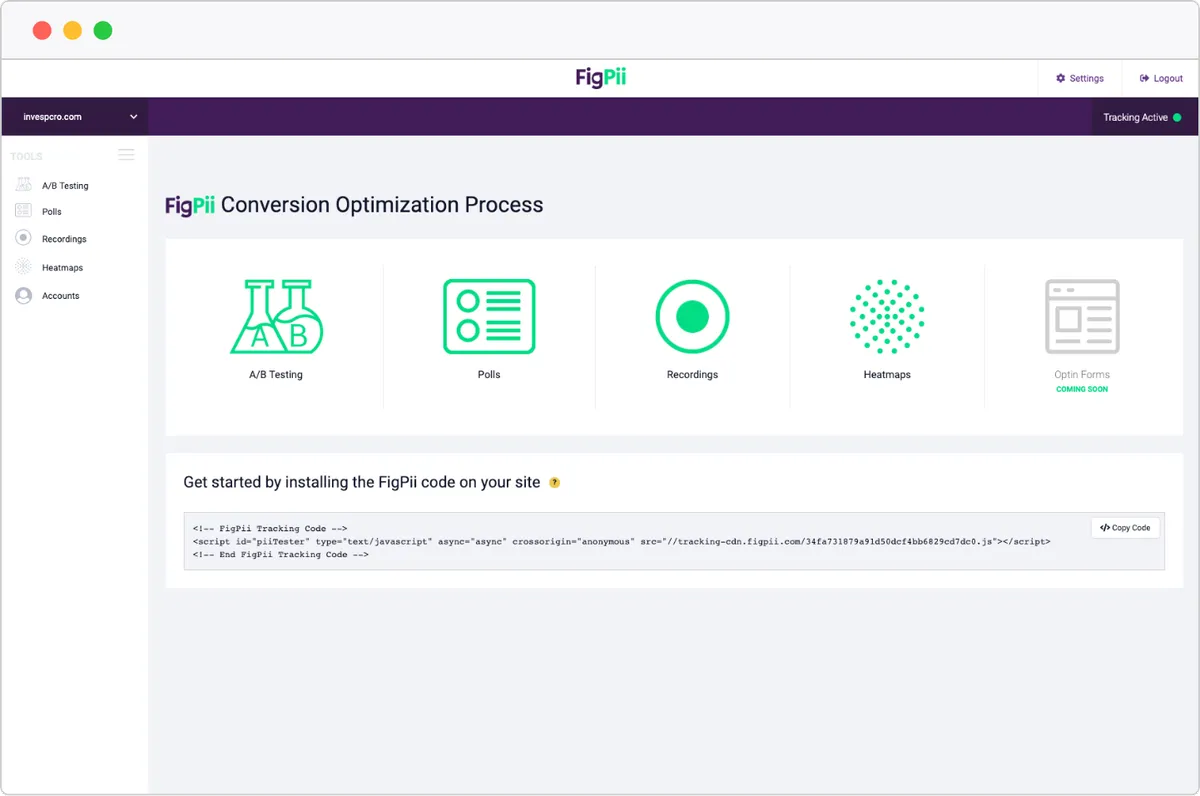
Task: Open the large Polls card icon
Action: [489, 317]
